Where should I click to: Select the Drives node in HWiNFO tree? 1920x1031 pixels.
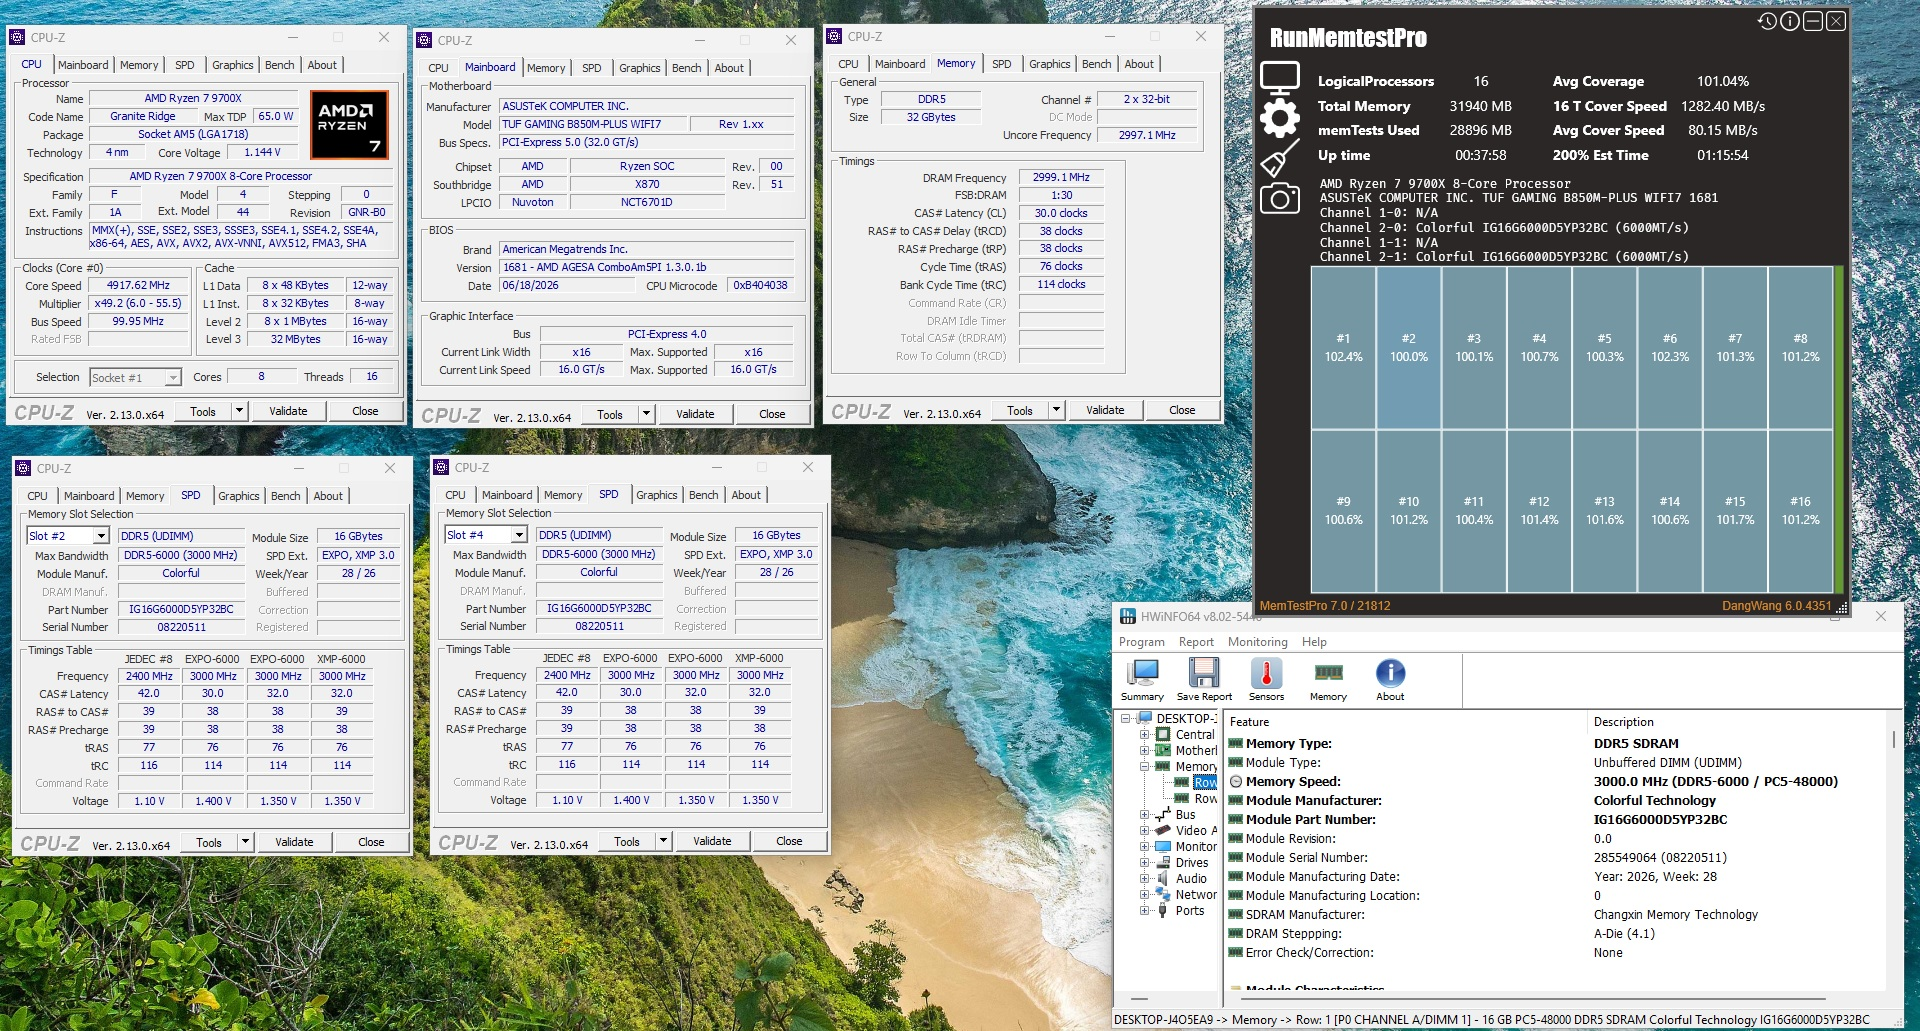click(1191, 862)
